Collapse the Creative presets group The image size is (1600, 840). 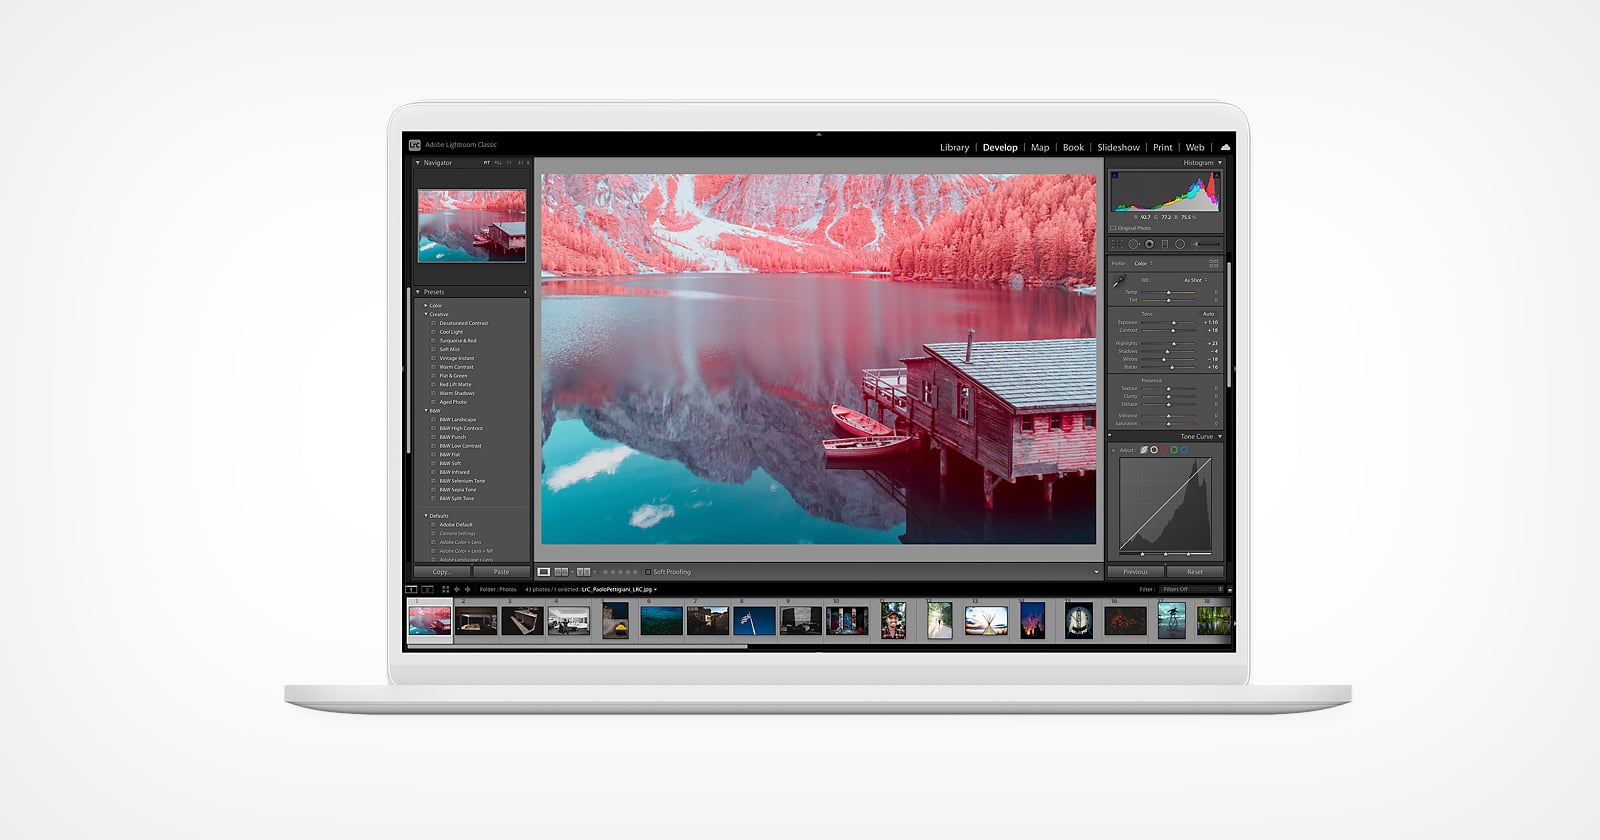click(426, 314)
